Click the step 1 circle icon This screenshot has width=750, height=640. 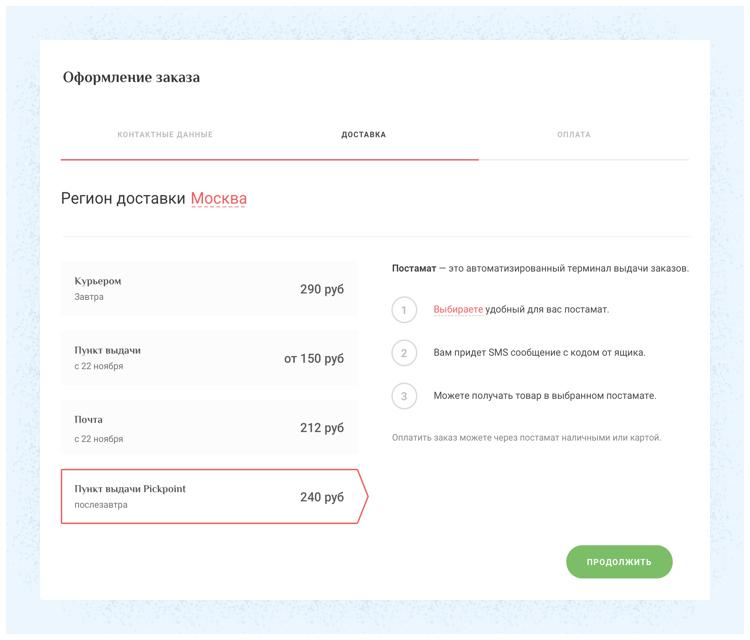coord(404,310)
